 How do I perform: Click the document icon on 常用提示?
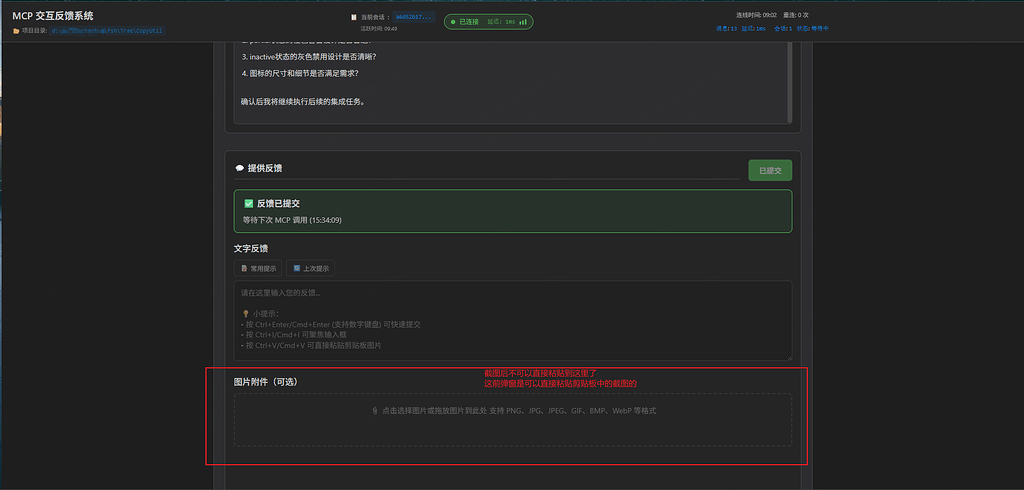[244, 269]
